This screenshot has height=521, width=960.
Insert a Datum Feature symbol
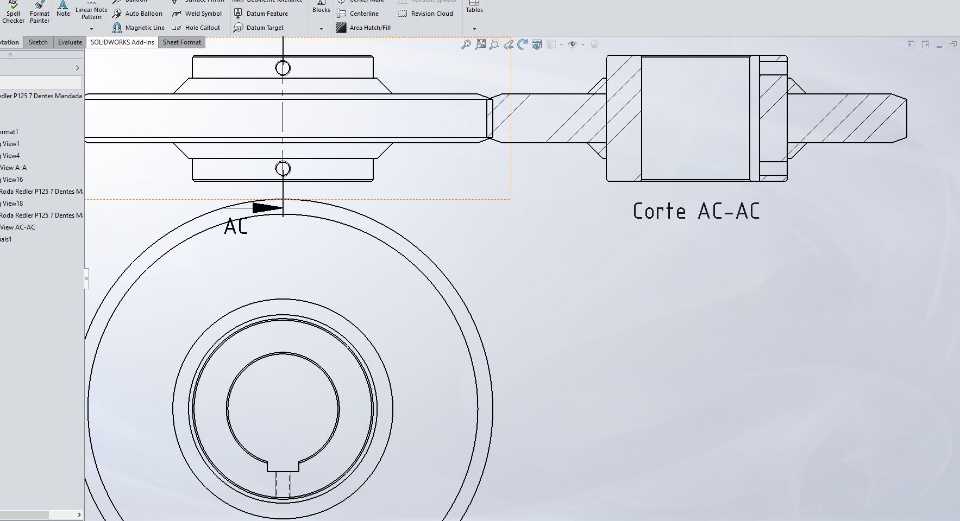coord(261,13)
